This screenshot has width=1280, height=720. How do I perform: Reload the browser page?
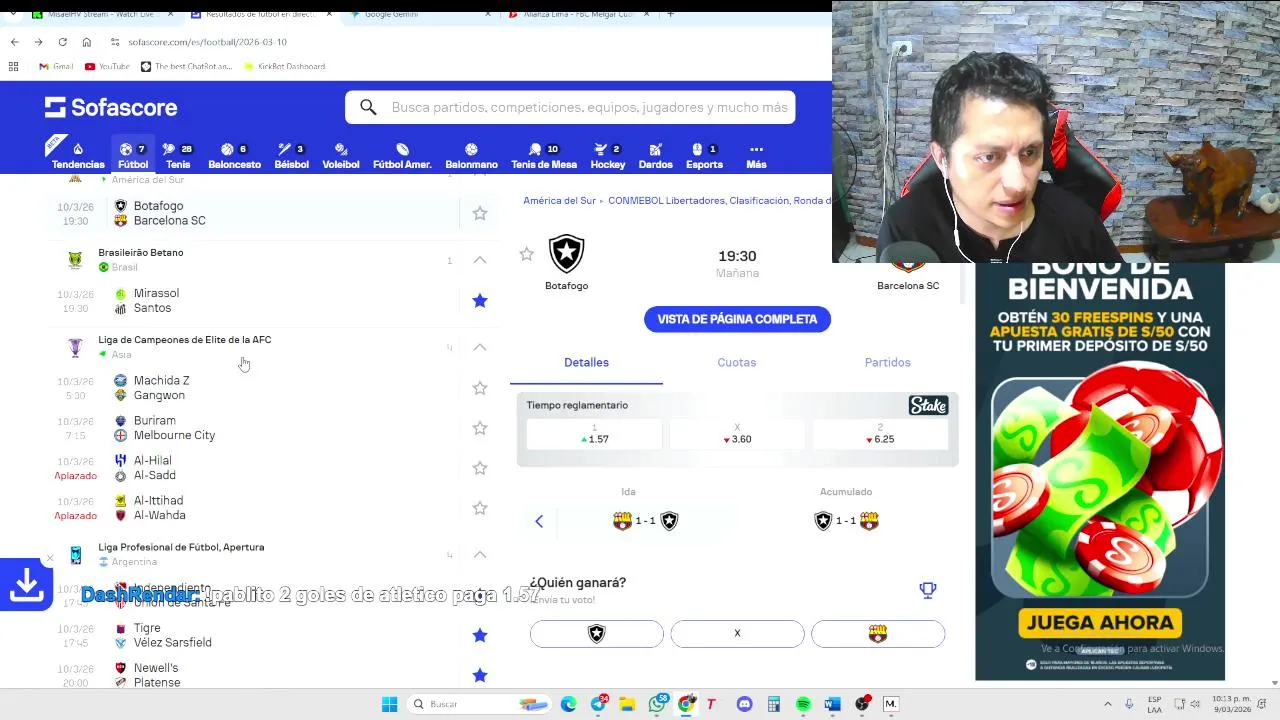(62, 42)
